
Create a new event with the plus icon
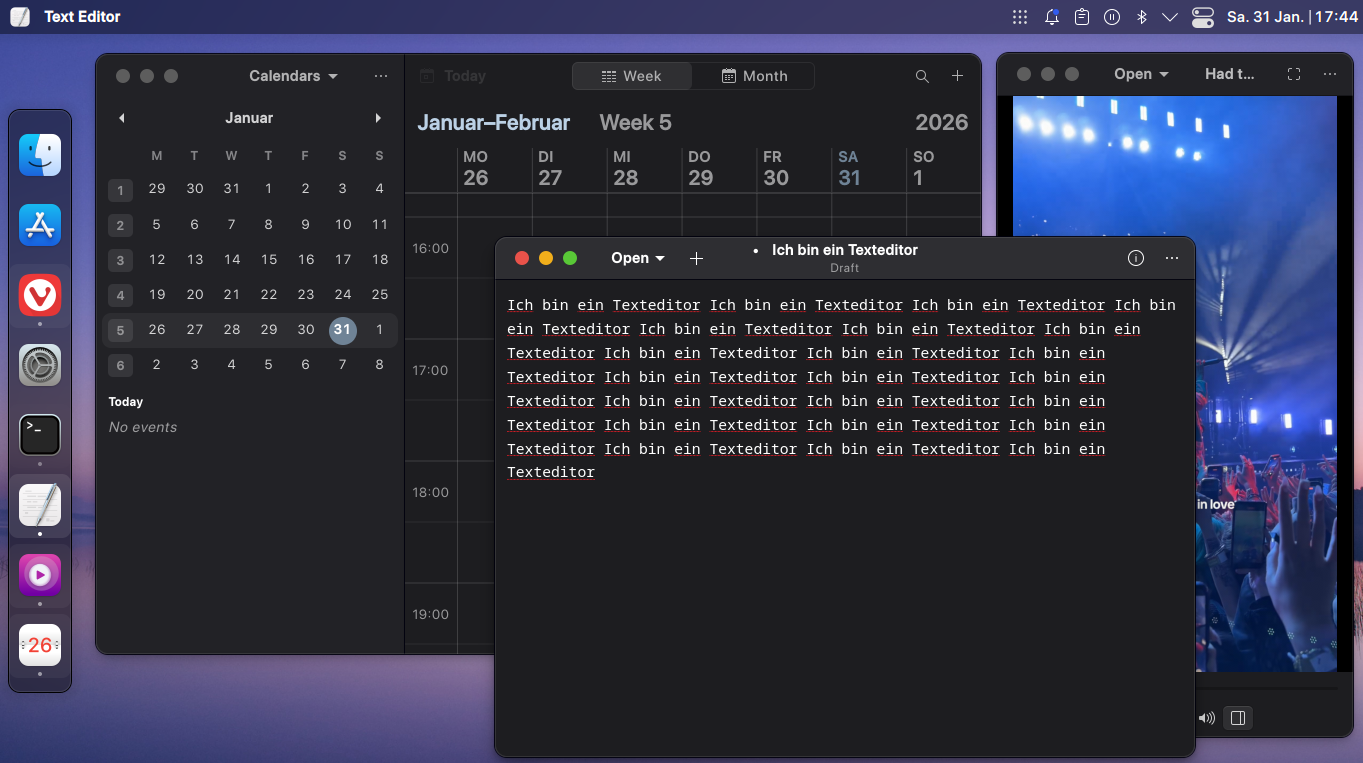[x=957, y=75]
